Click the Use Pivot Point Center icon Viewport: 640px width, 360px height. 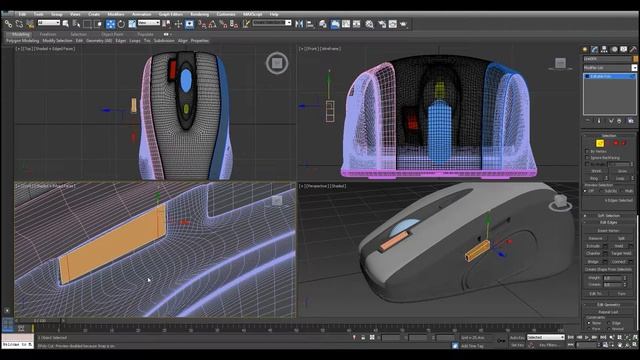[x=166, y=24]
